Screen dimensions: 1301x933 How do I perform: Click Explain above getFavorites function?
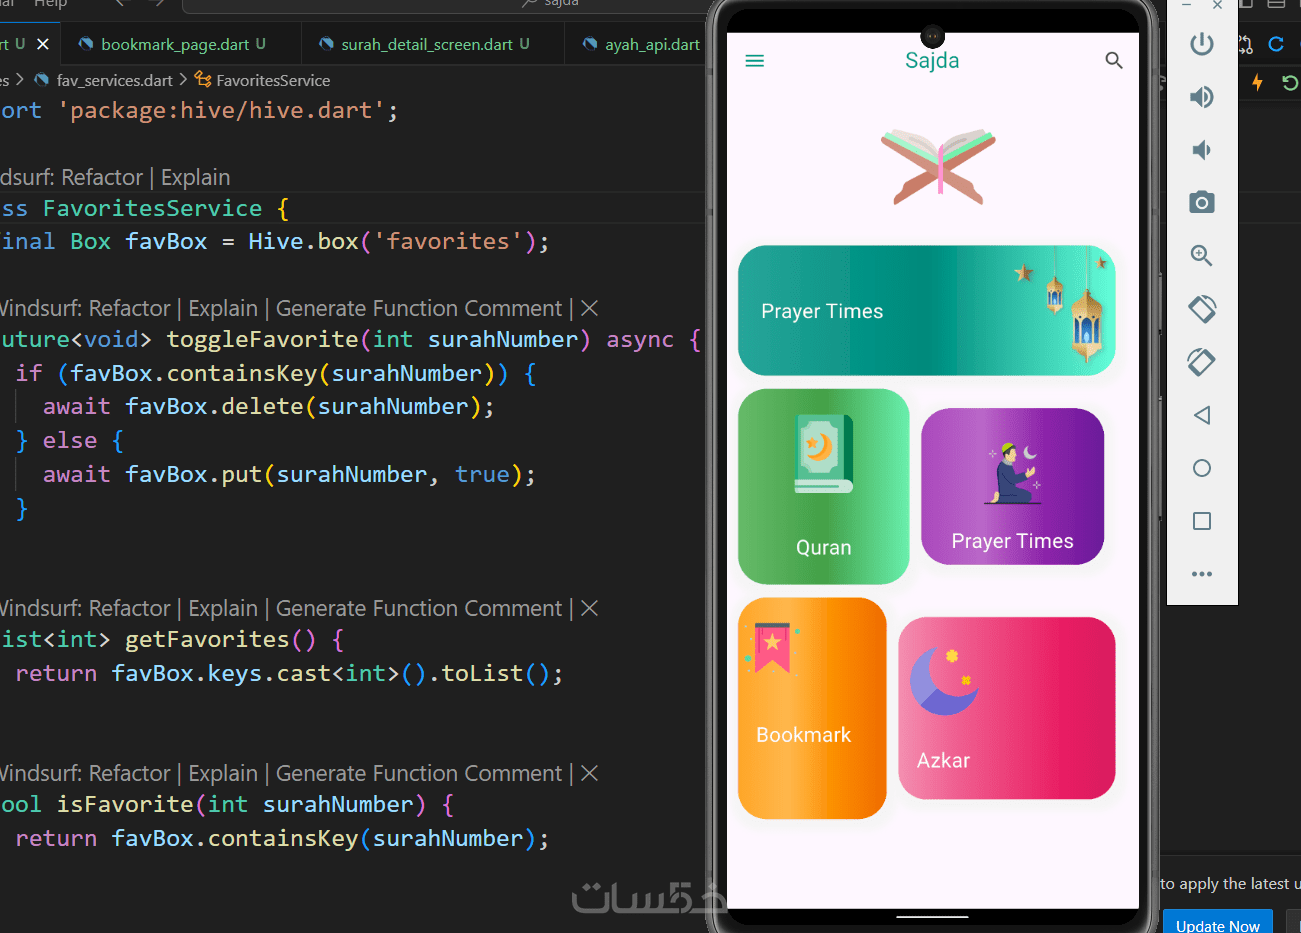[x=223, y=608]
